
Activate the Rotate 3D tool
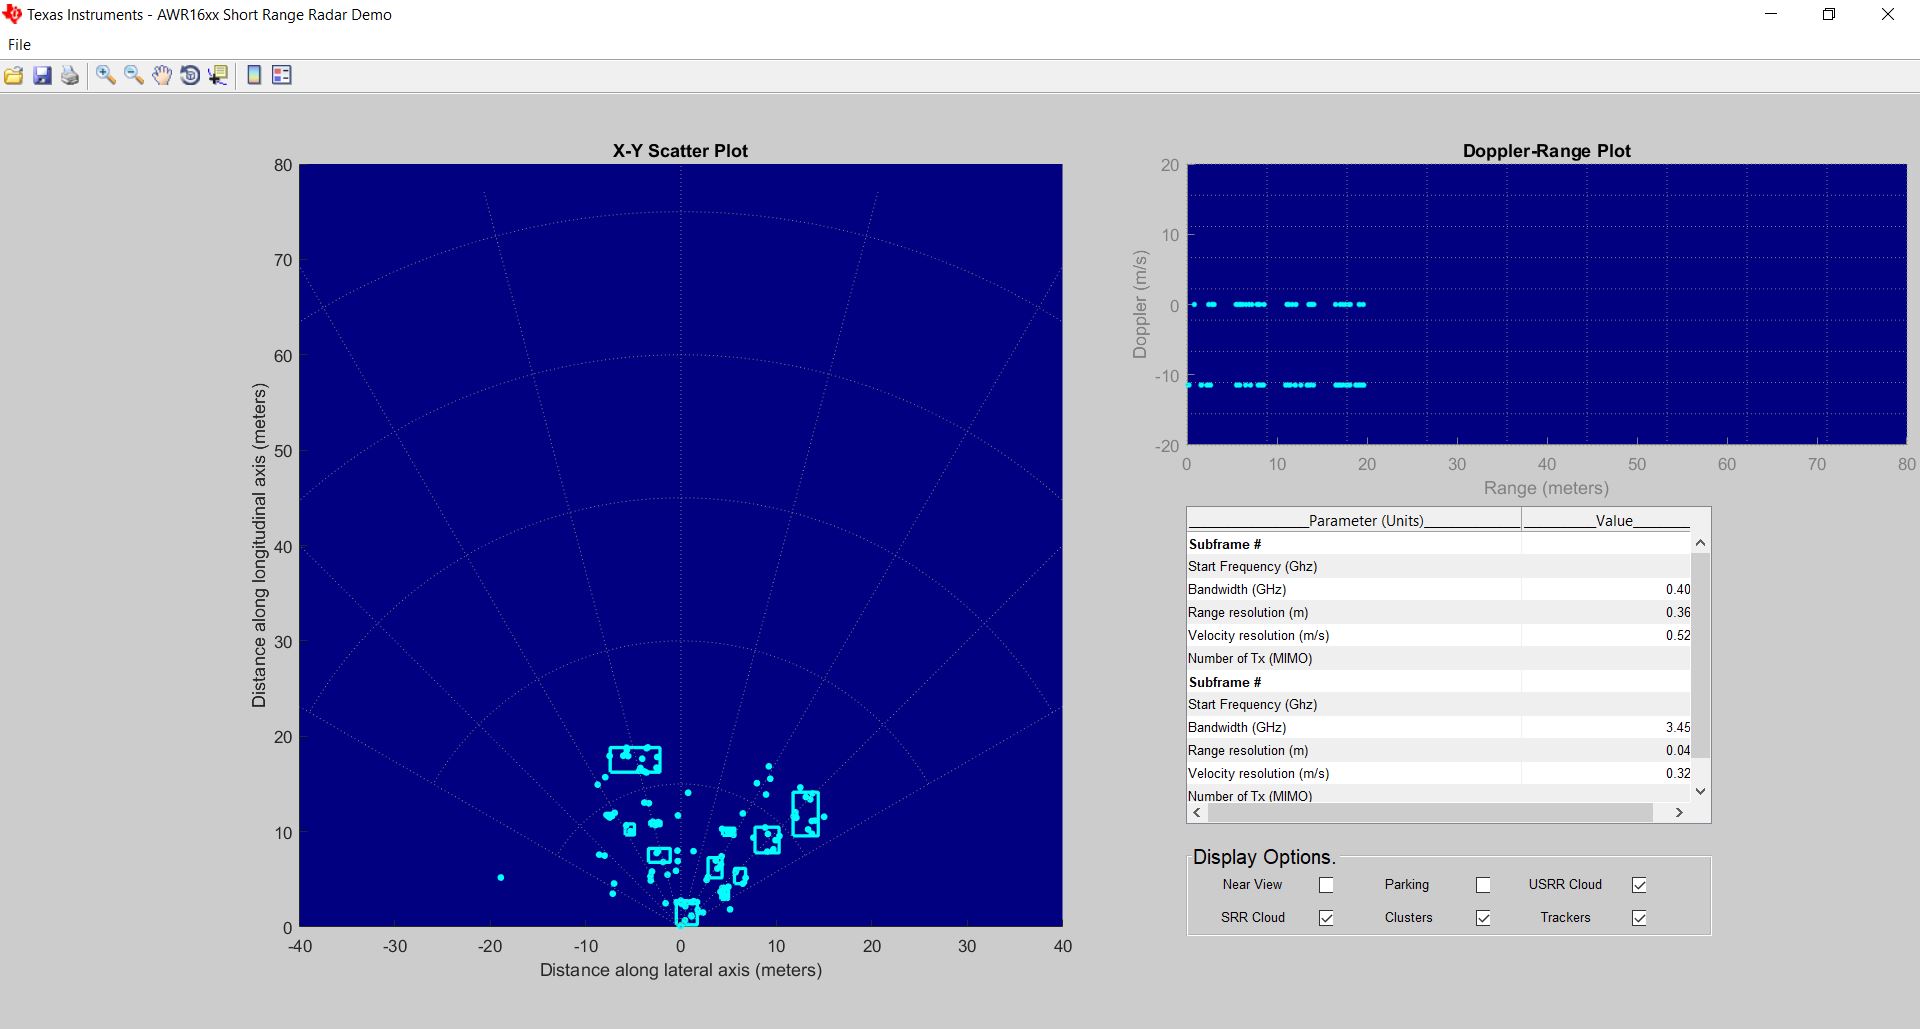coord(190,75)
